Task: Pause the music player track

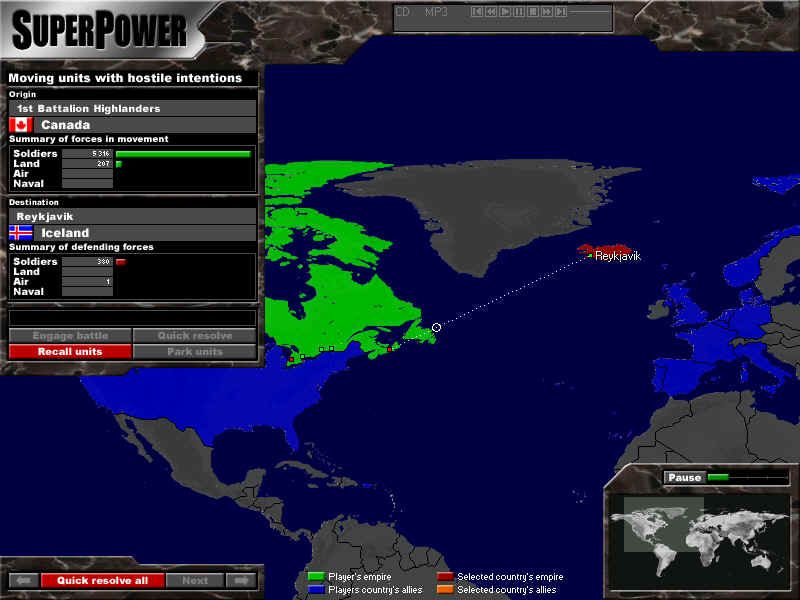Action: (519, 12)
